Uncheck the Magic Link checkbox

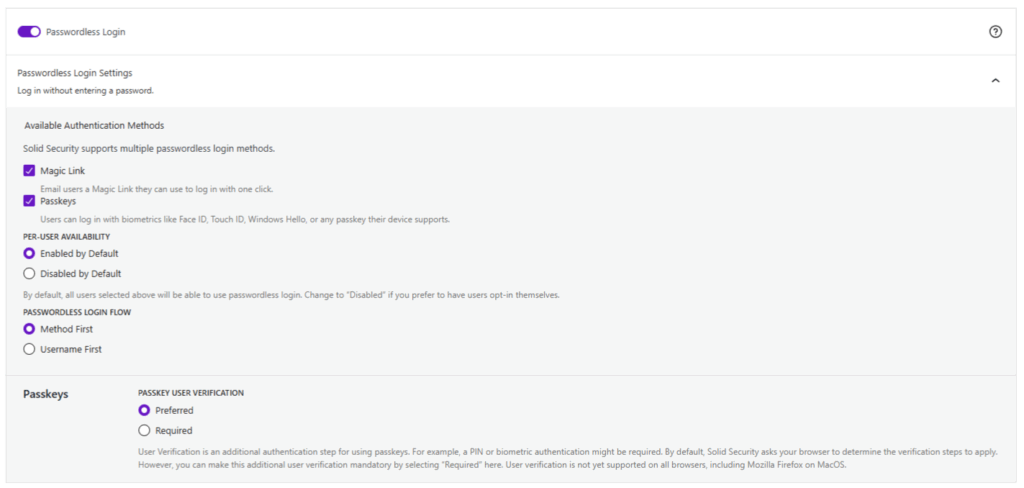[x=29, y=171]
